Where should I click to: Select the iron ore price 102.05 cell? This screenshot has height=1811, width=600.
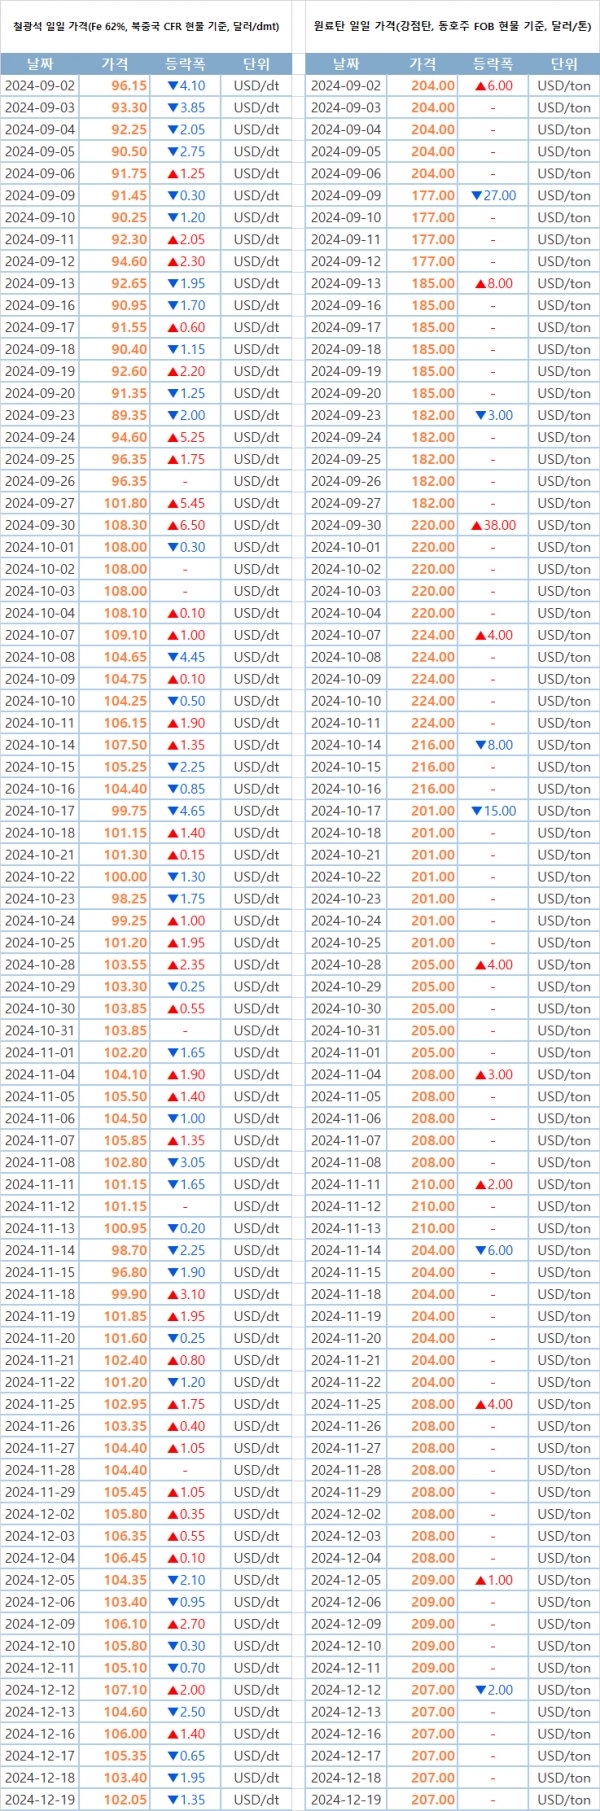126,1799
